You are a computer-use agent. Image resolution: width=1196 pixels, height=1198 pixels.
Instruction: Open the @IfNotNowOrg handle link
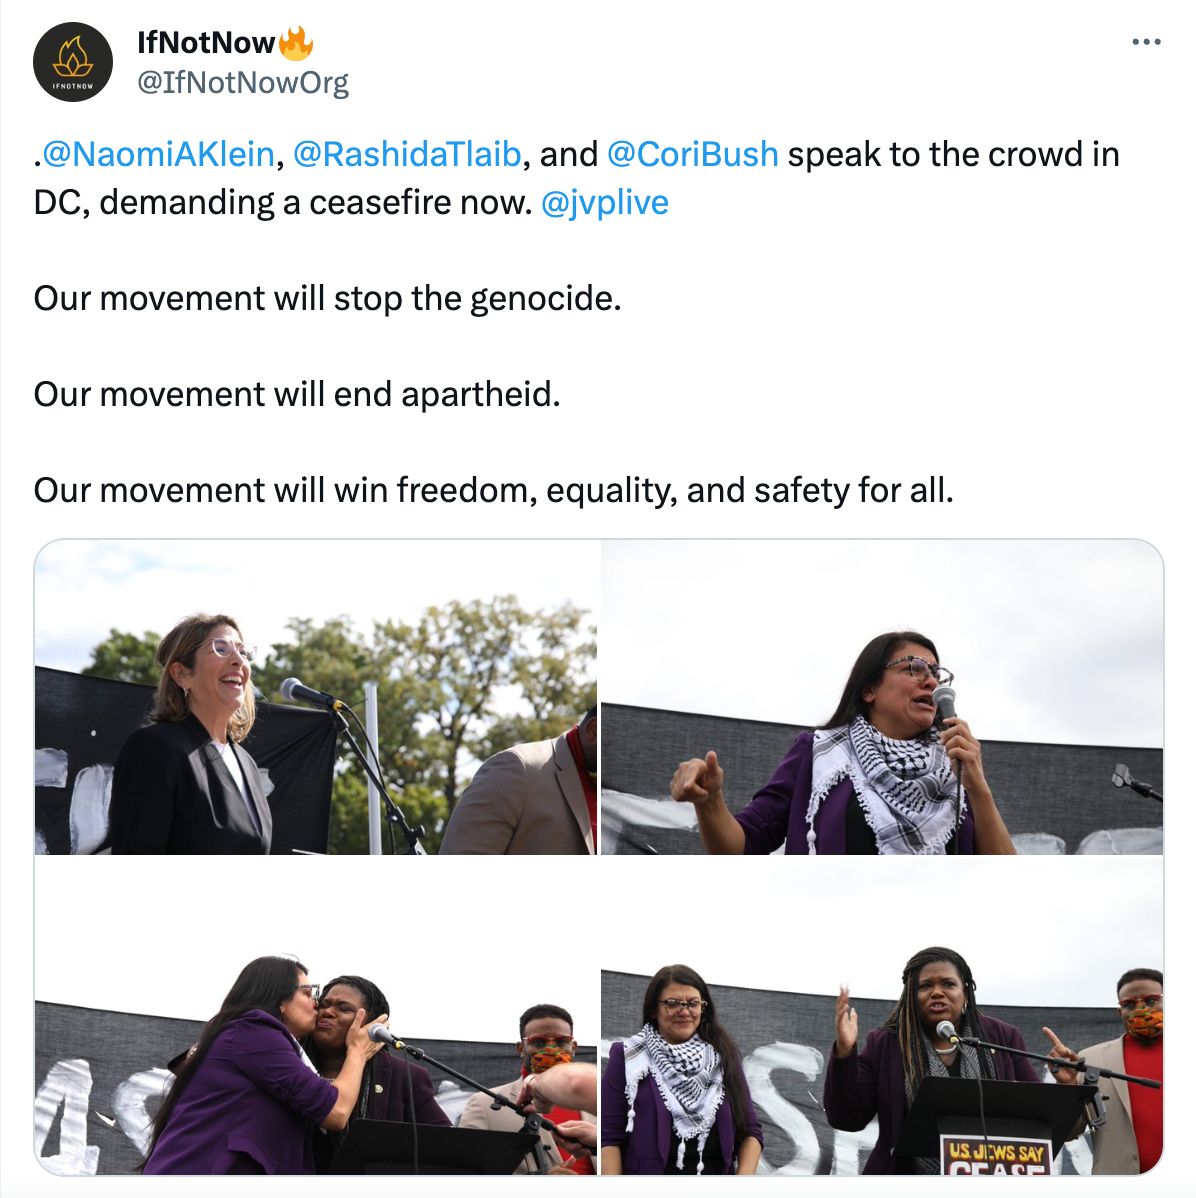[243, 83]
